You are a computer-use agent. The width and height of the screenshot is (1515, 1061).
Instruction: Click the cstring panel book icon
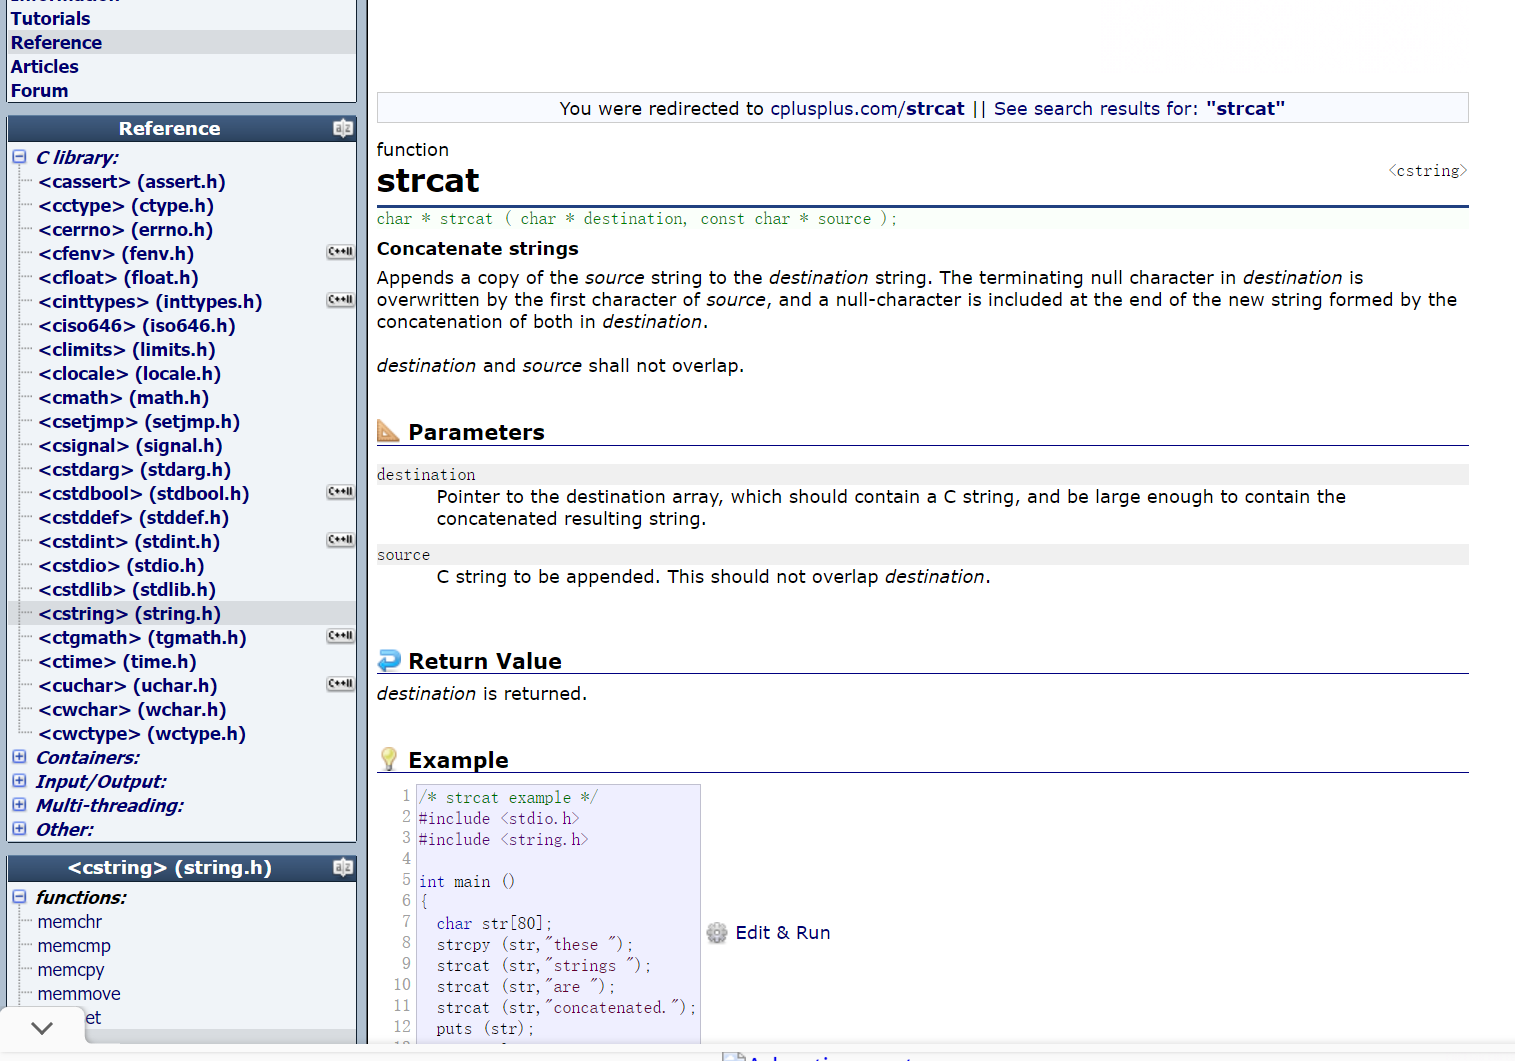pyautogui.click(x=343, y=867)
